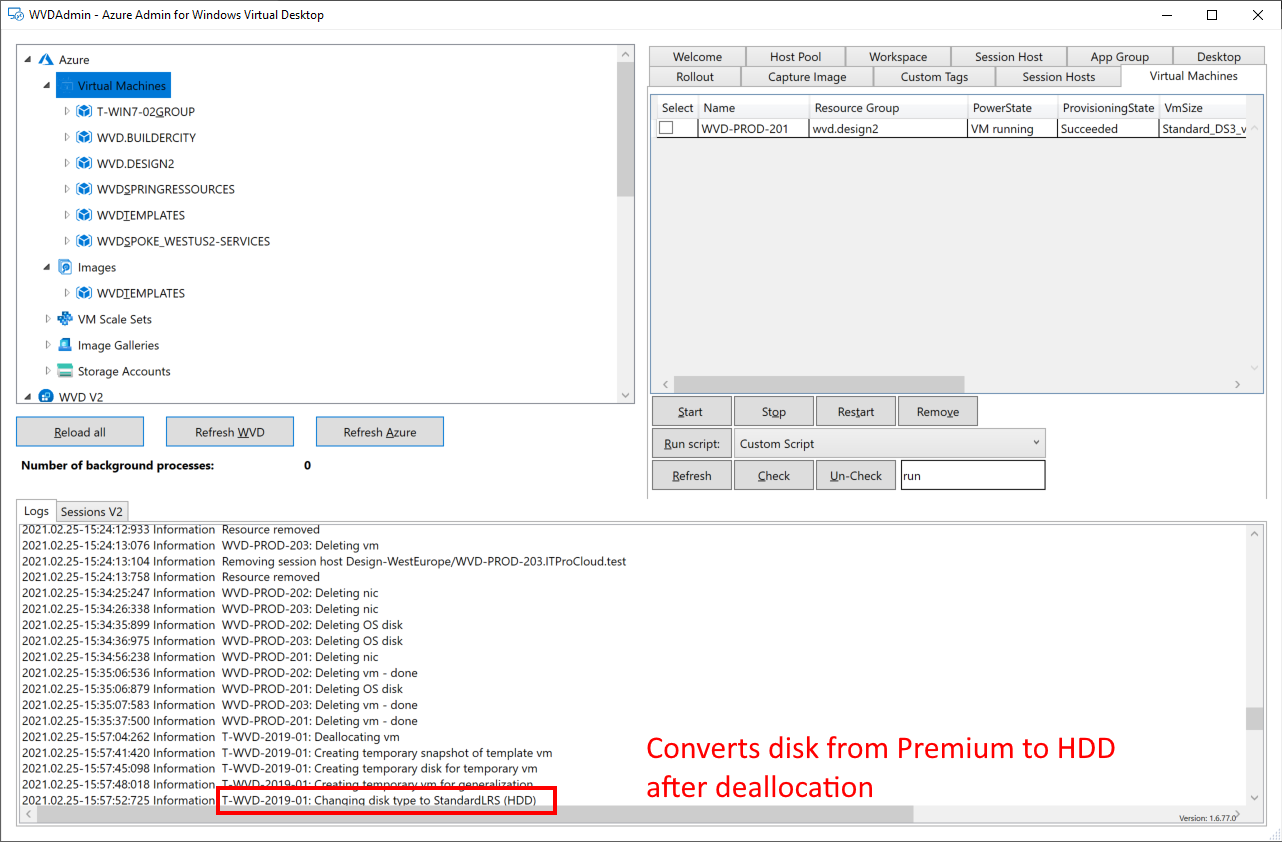The height and width of the screenshot is (842, 1282).
Task: Expand the WVD.BUILDERCITY node
Action: click(x=66, y=138)
